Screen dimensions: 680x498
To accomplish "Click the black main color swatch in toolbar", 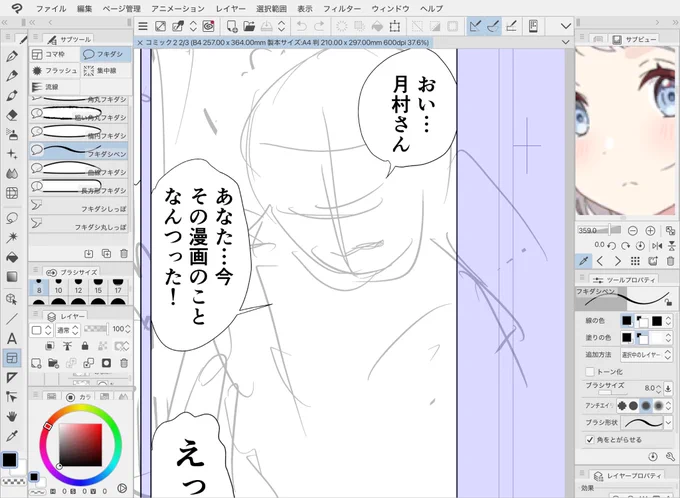I will 9,460.
